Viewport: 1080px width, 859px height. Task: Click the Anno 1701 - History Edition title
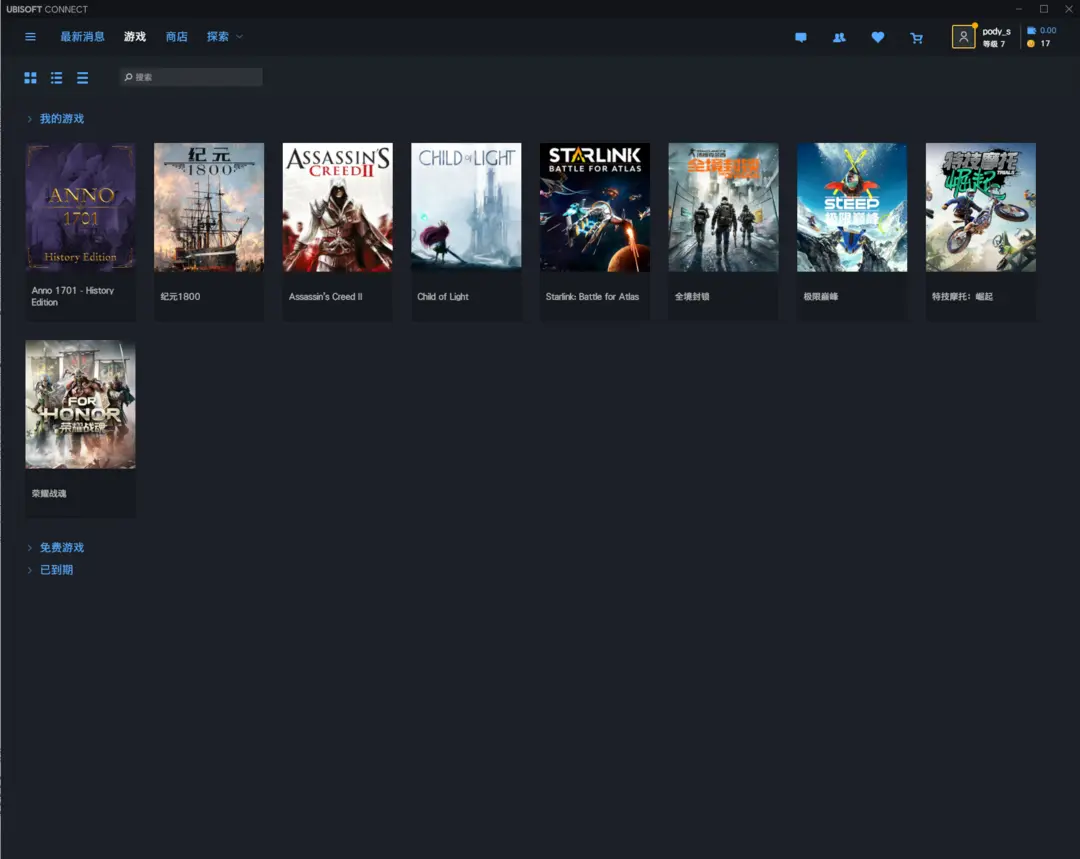pyautogui.click(x=72, y=296)
